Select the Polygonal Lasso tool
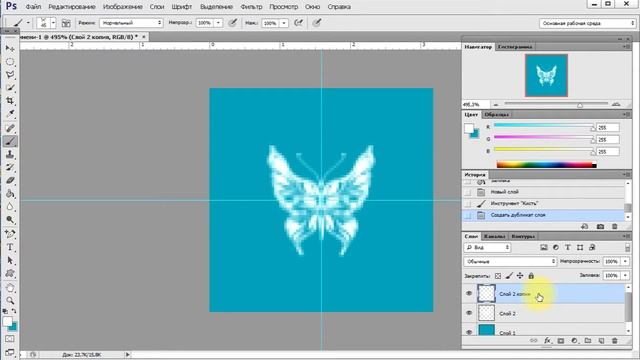Screen dimensions: 640x360 [x=10, y=75]
